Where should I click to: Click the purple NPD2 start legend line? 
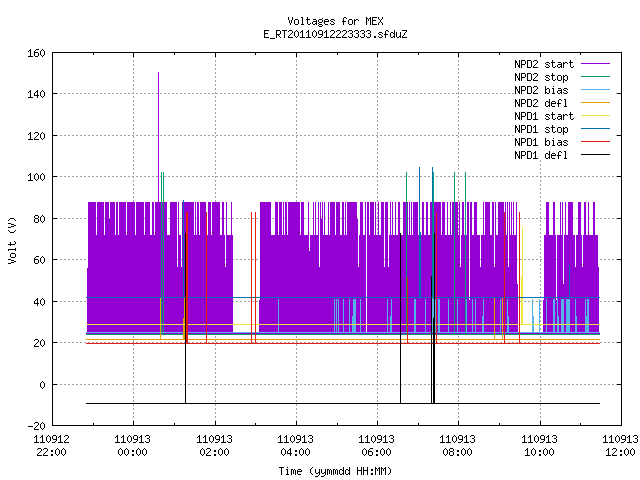point(595,64)
